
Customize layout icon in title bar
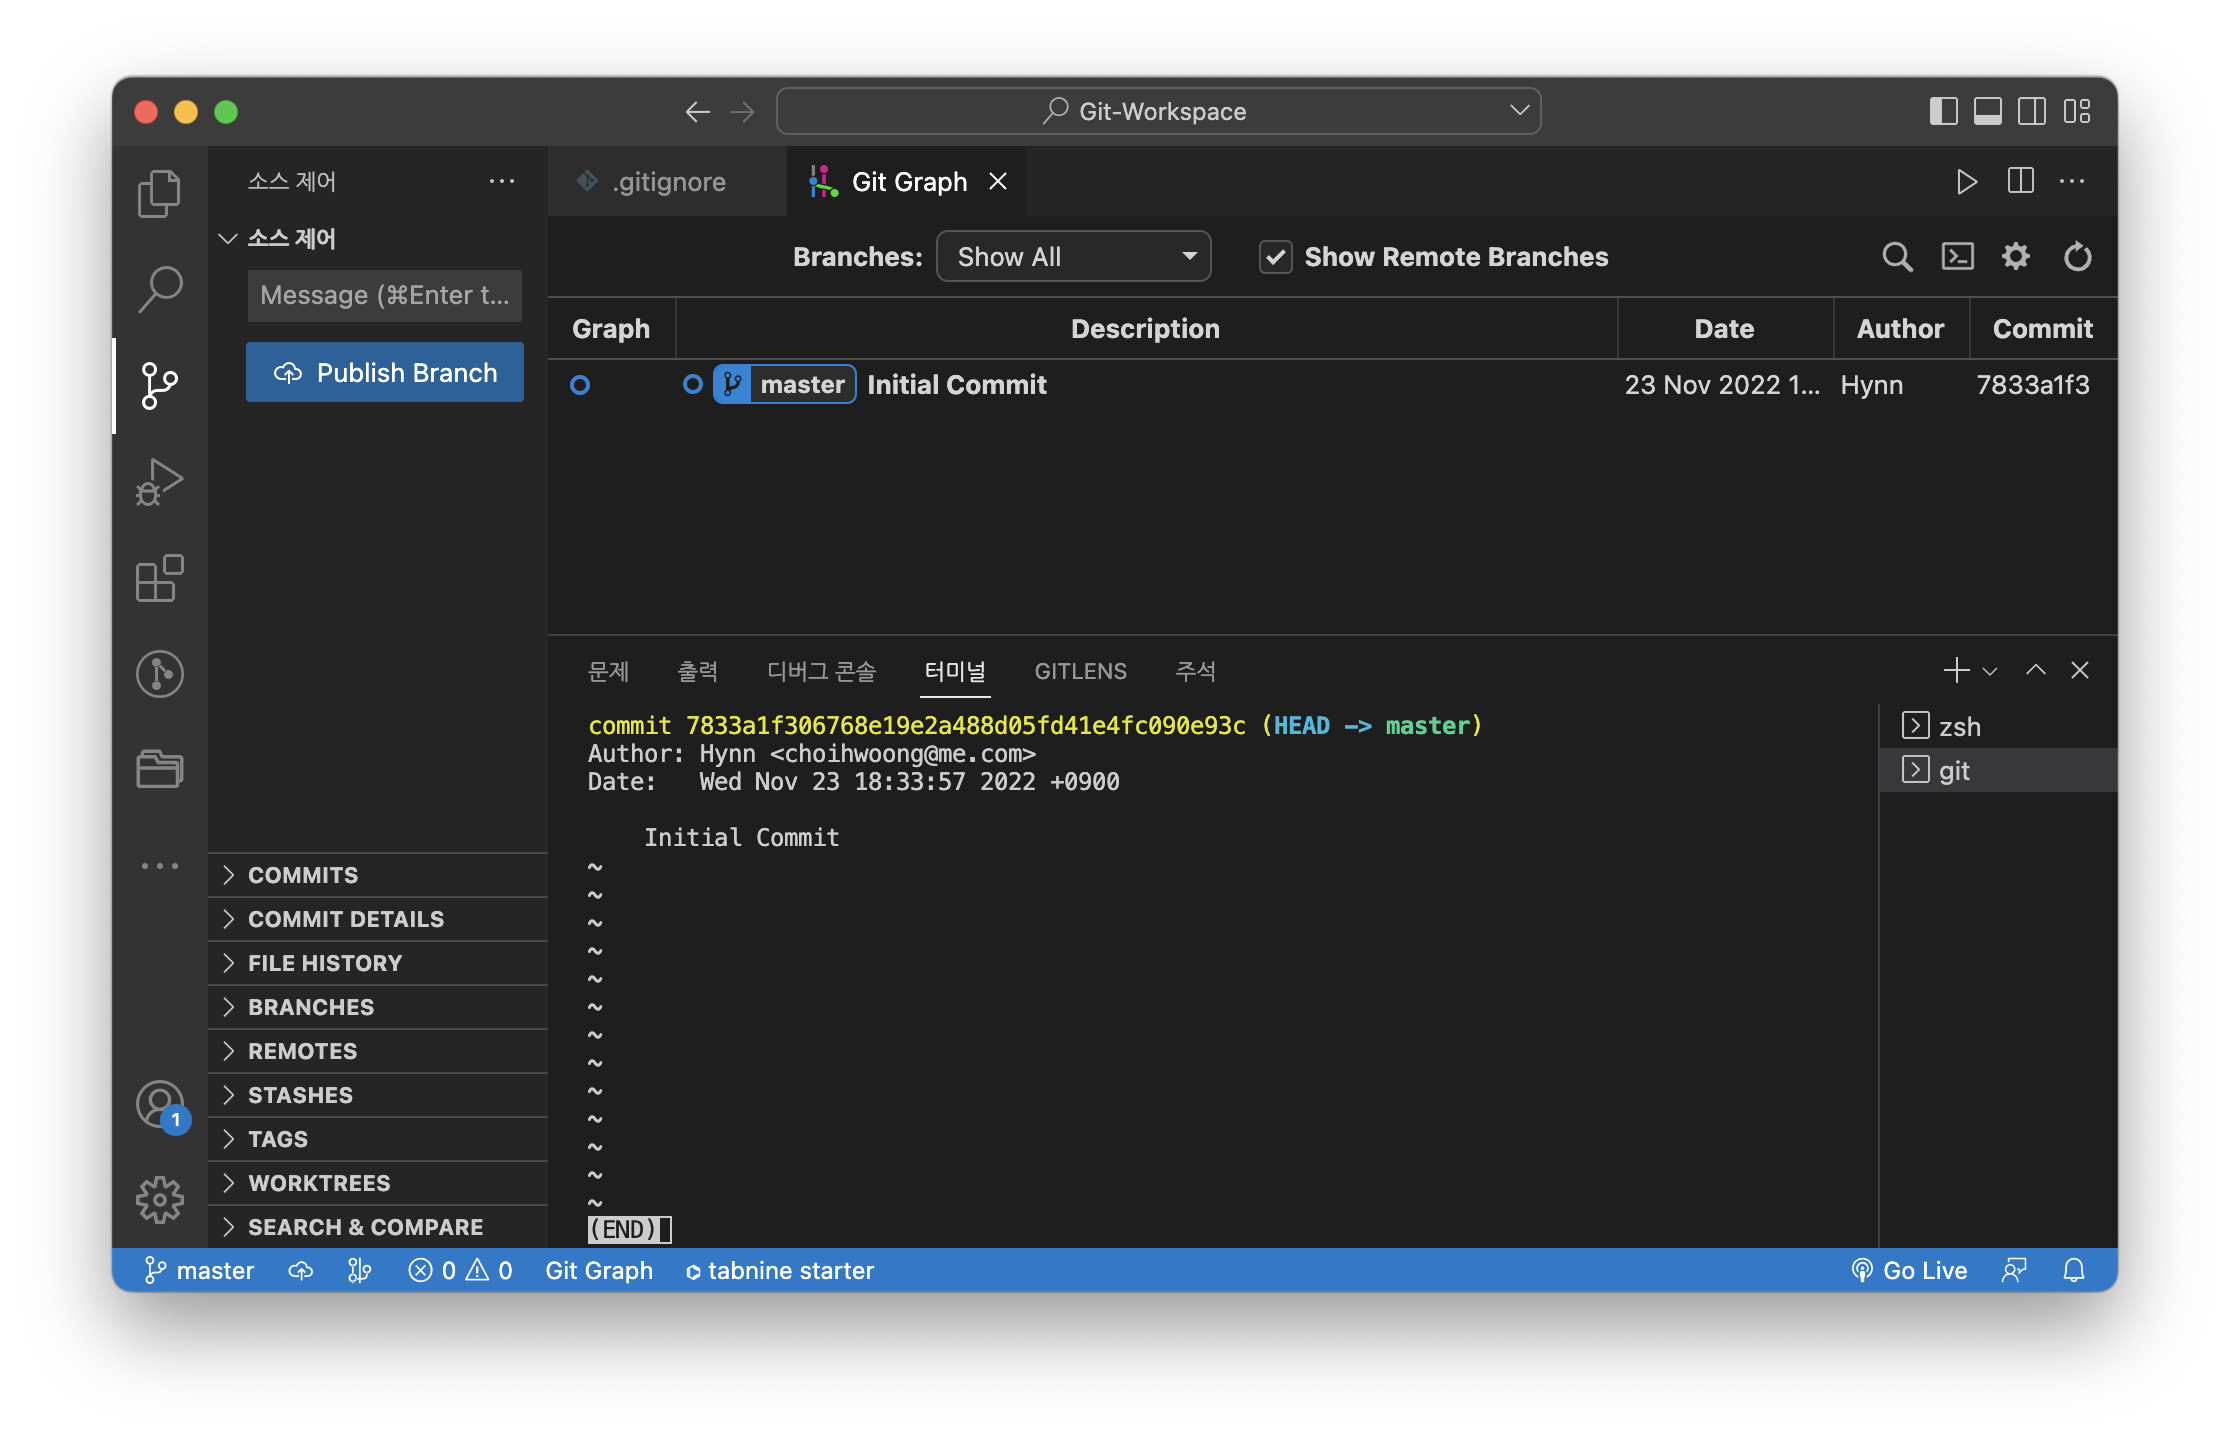coord(2077,111)
